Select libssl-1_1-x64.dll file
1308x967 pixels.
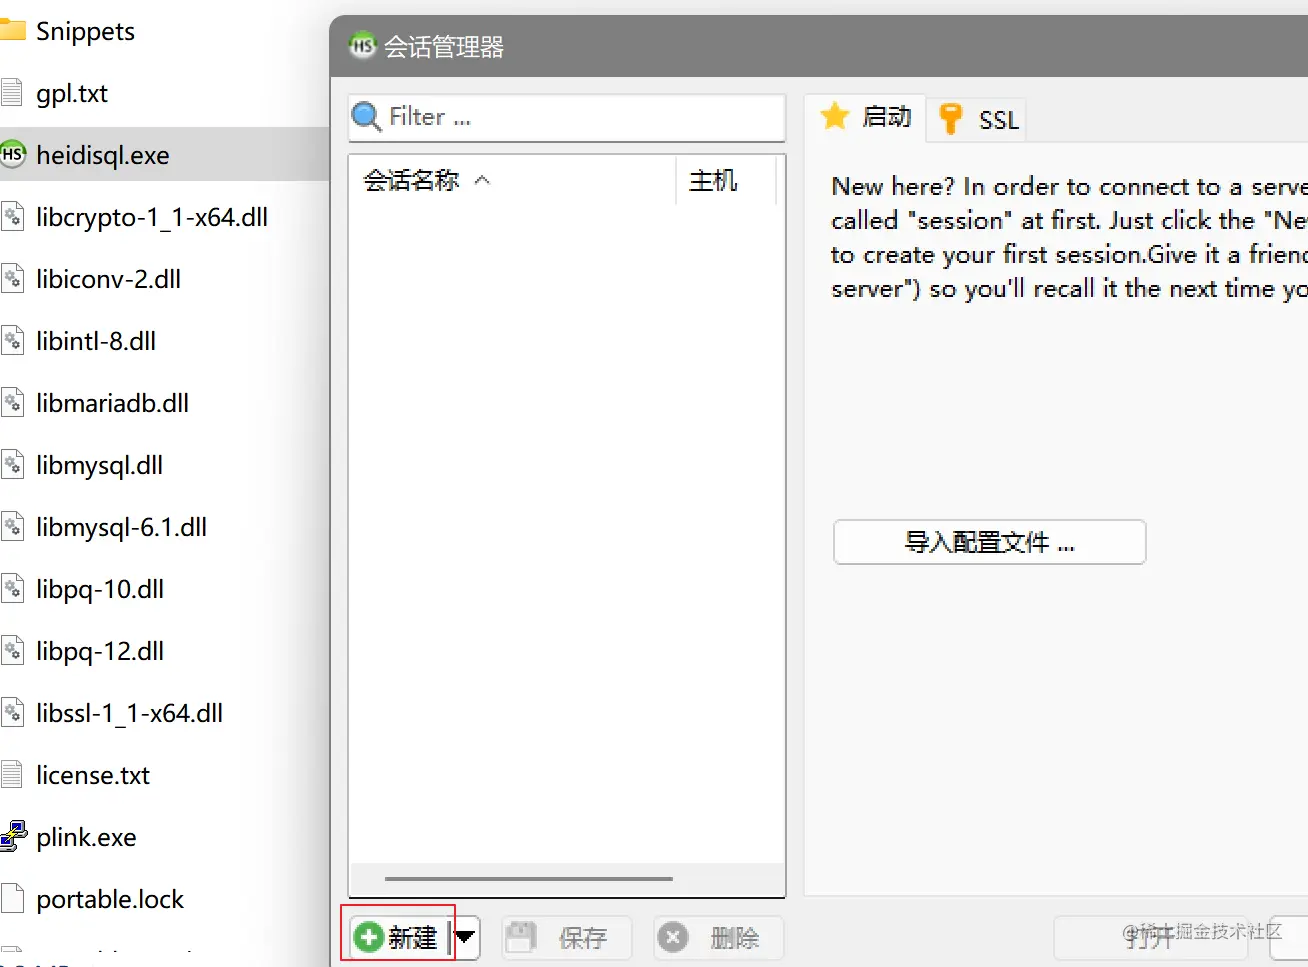point(129,713)
